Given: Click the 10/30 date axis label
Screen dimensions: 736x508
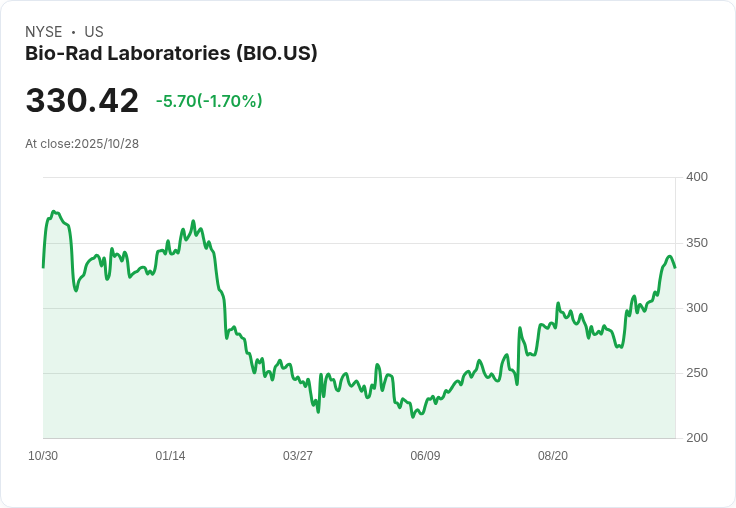Looking at the screenshot, I should [43, 456].
